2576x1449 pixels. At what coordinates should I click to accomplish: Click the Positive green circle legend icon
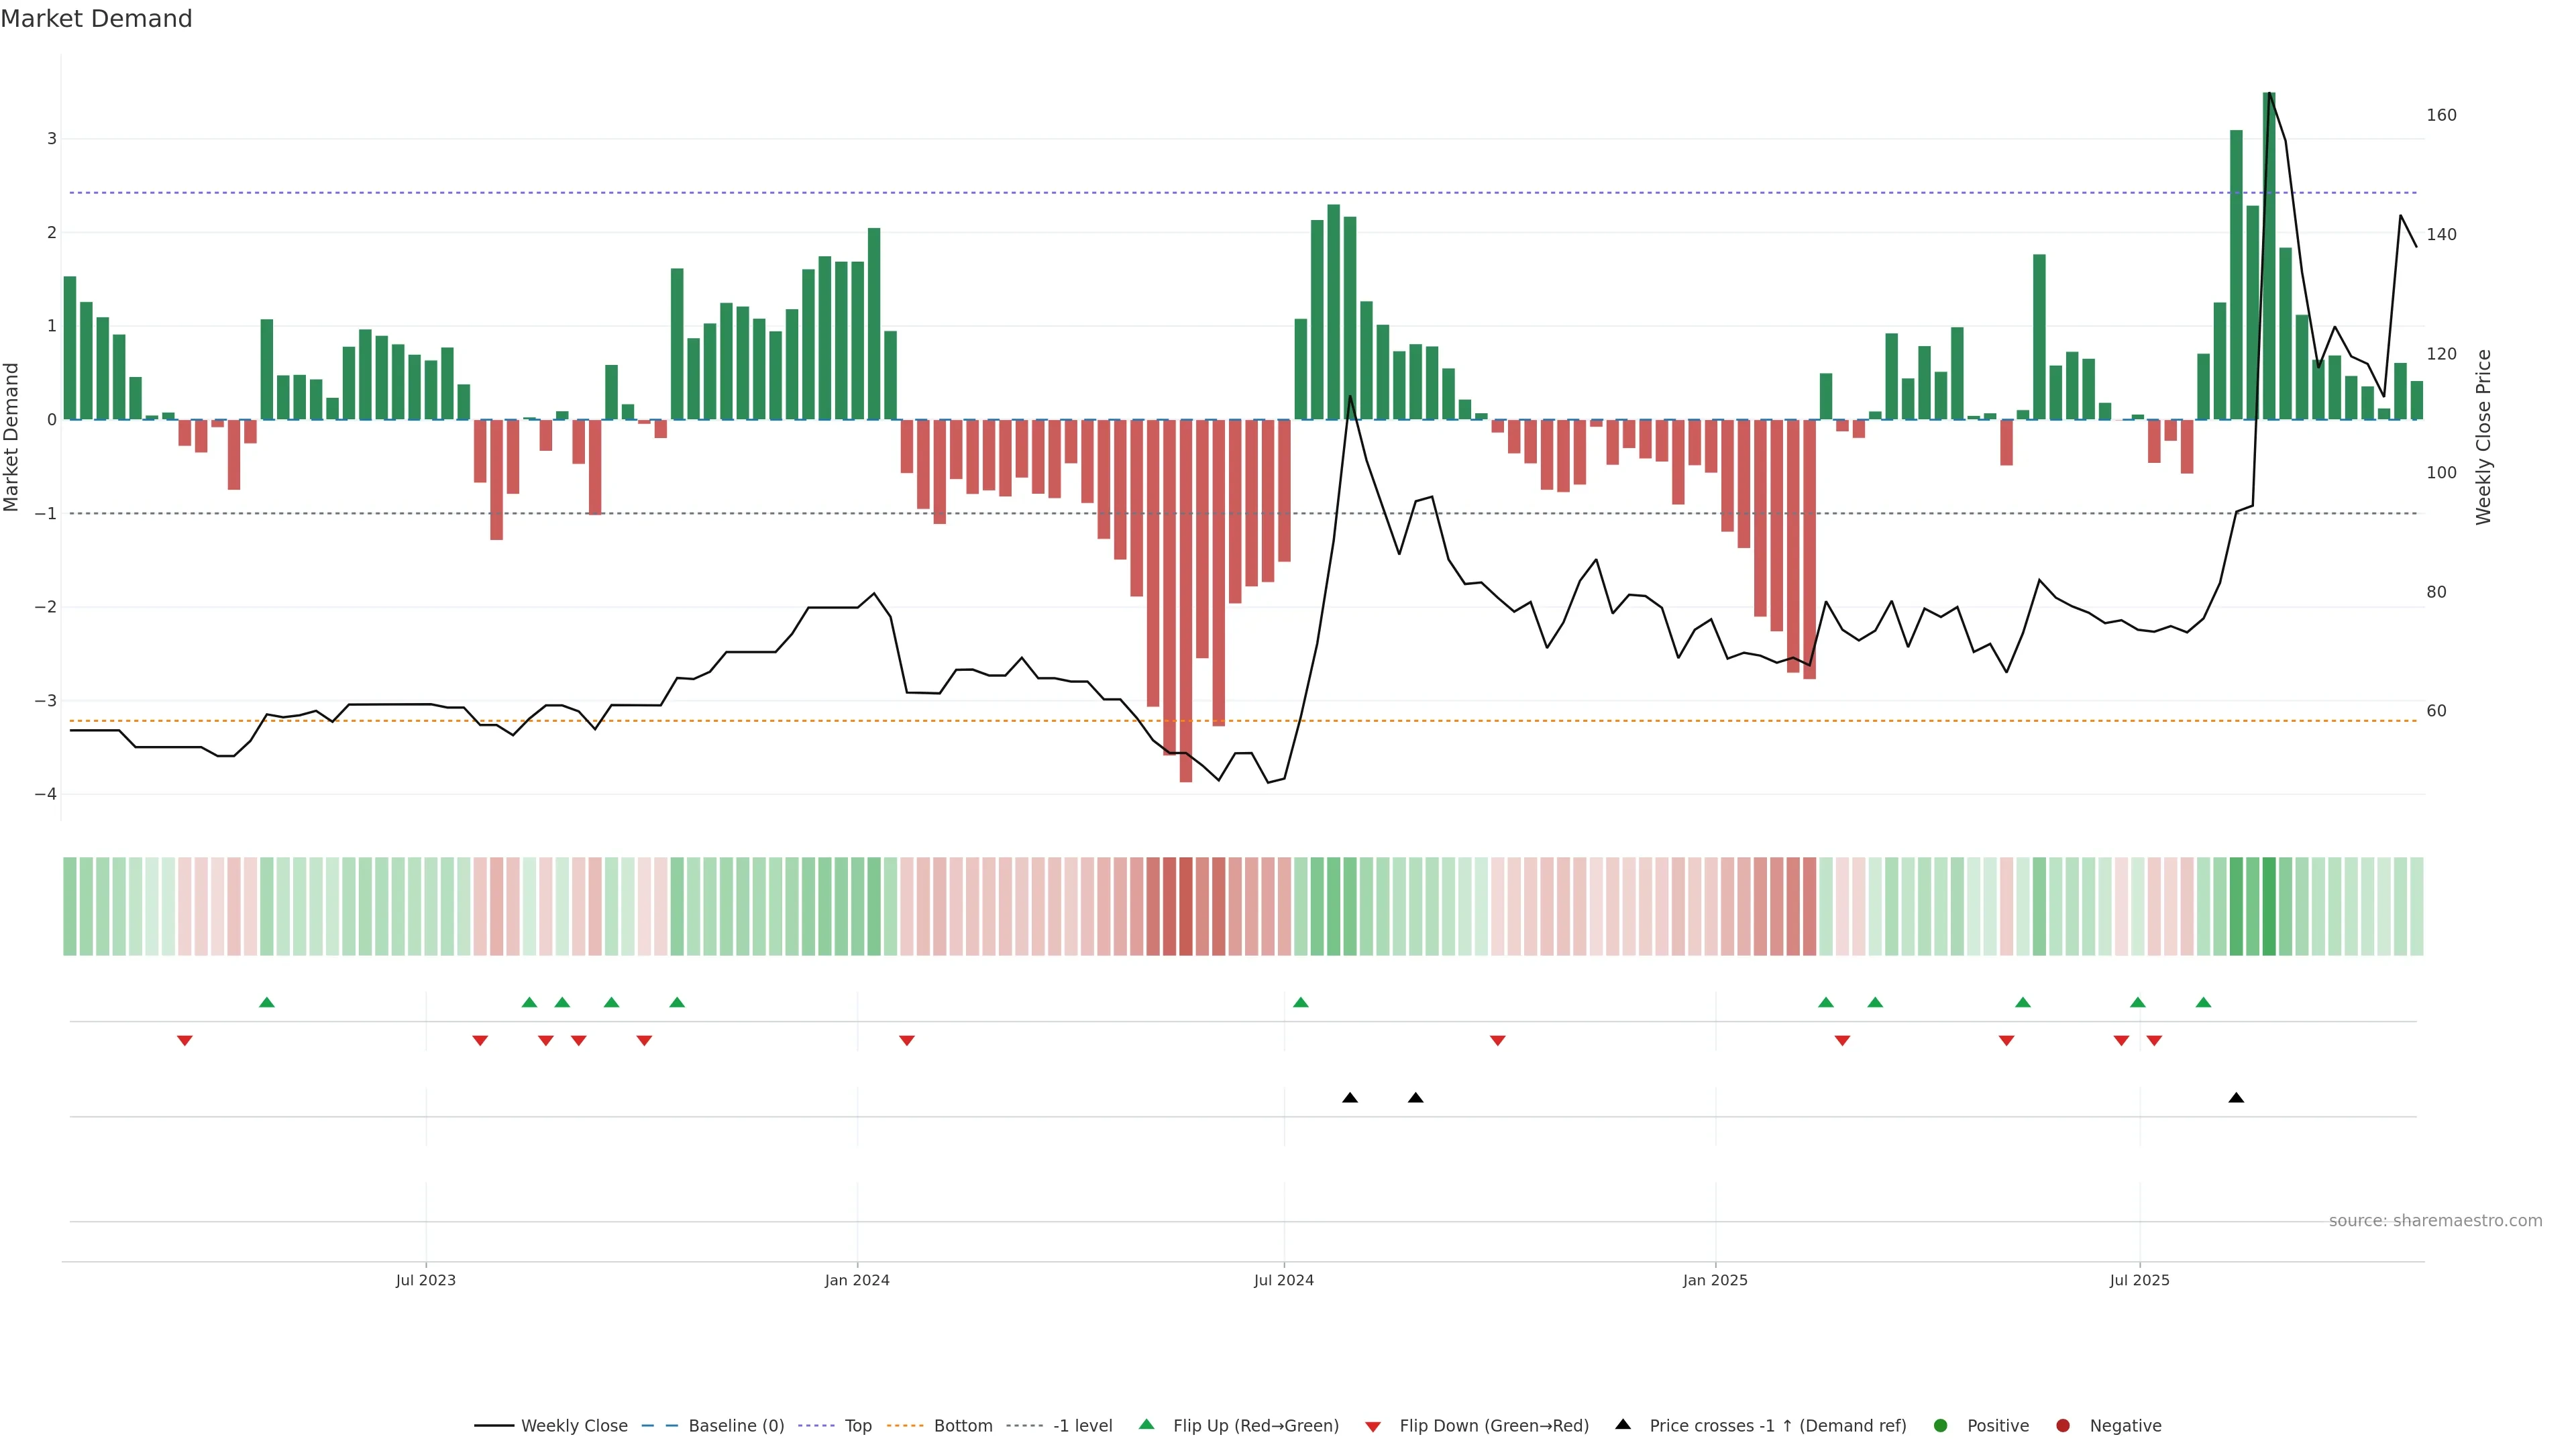pyautogui.click(x=1941, y=1426)
